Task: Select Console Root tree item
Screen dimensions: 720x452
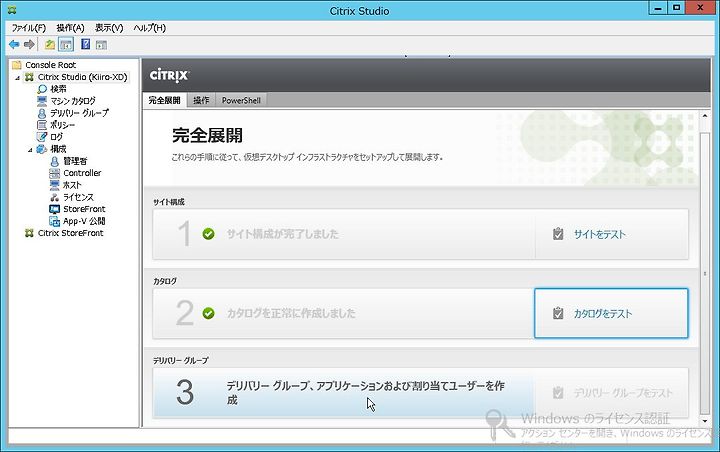Action: [x=51, y=65]
